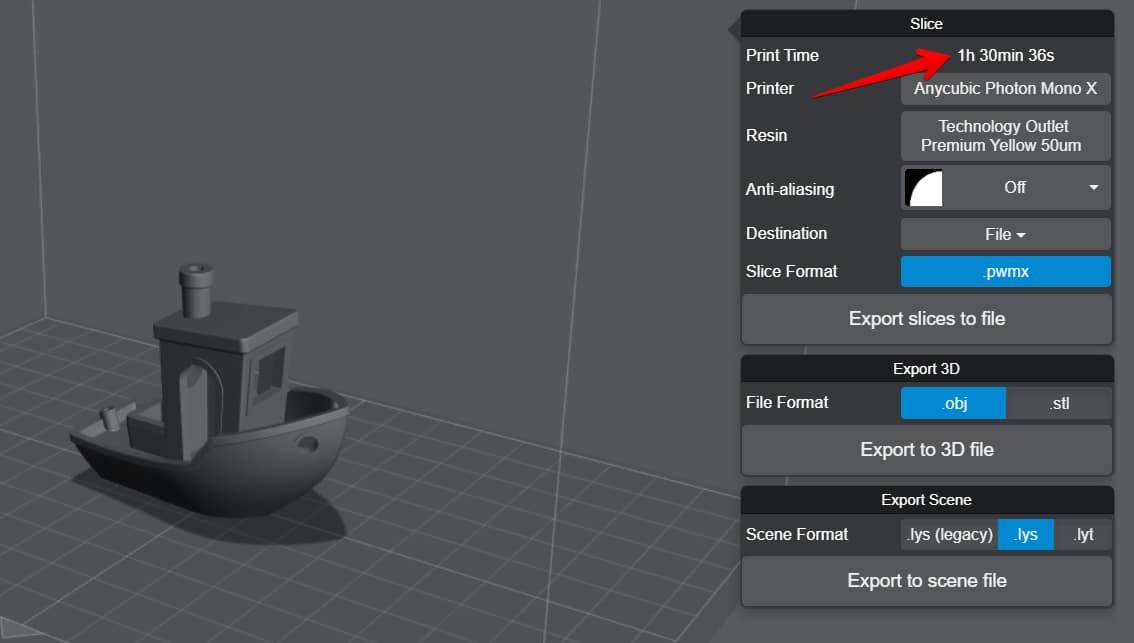Switch the 3D file format to .stl

1060,402
